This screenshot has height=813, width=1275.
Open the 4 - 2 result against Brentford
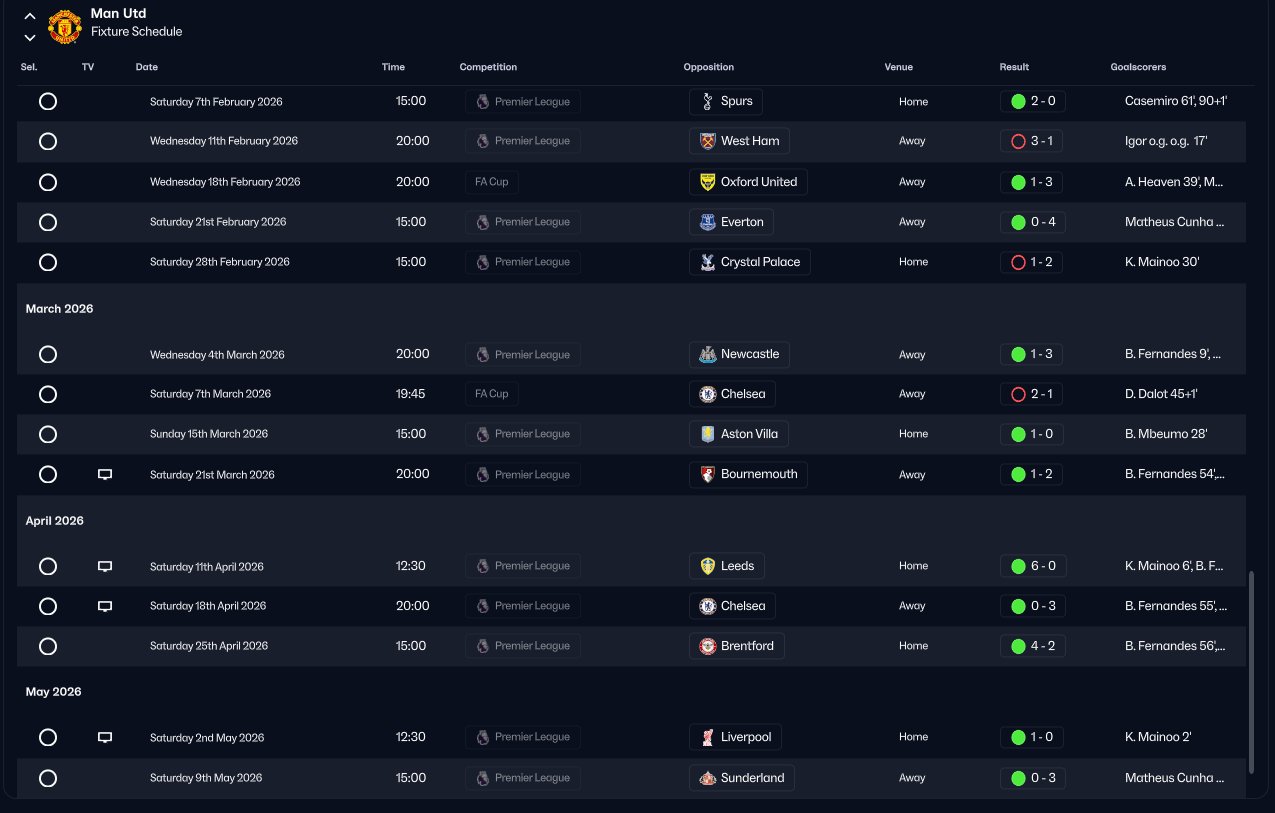[x=1032, y=646]
